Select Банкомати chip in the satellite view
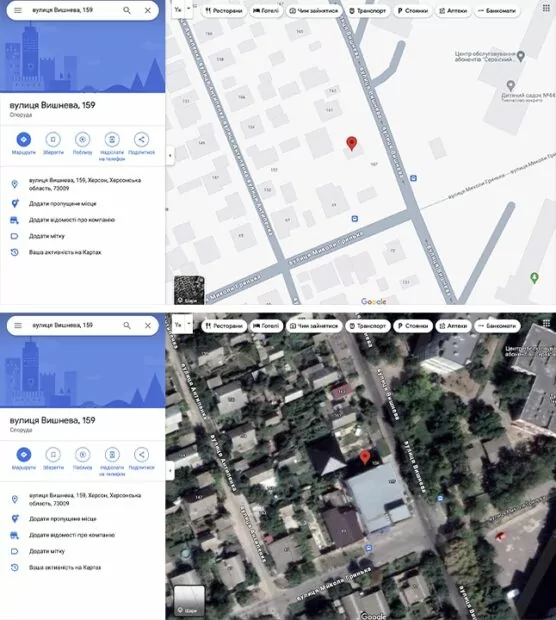The height and width of the screenshot is (620, 556). [497, 326]
